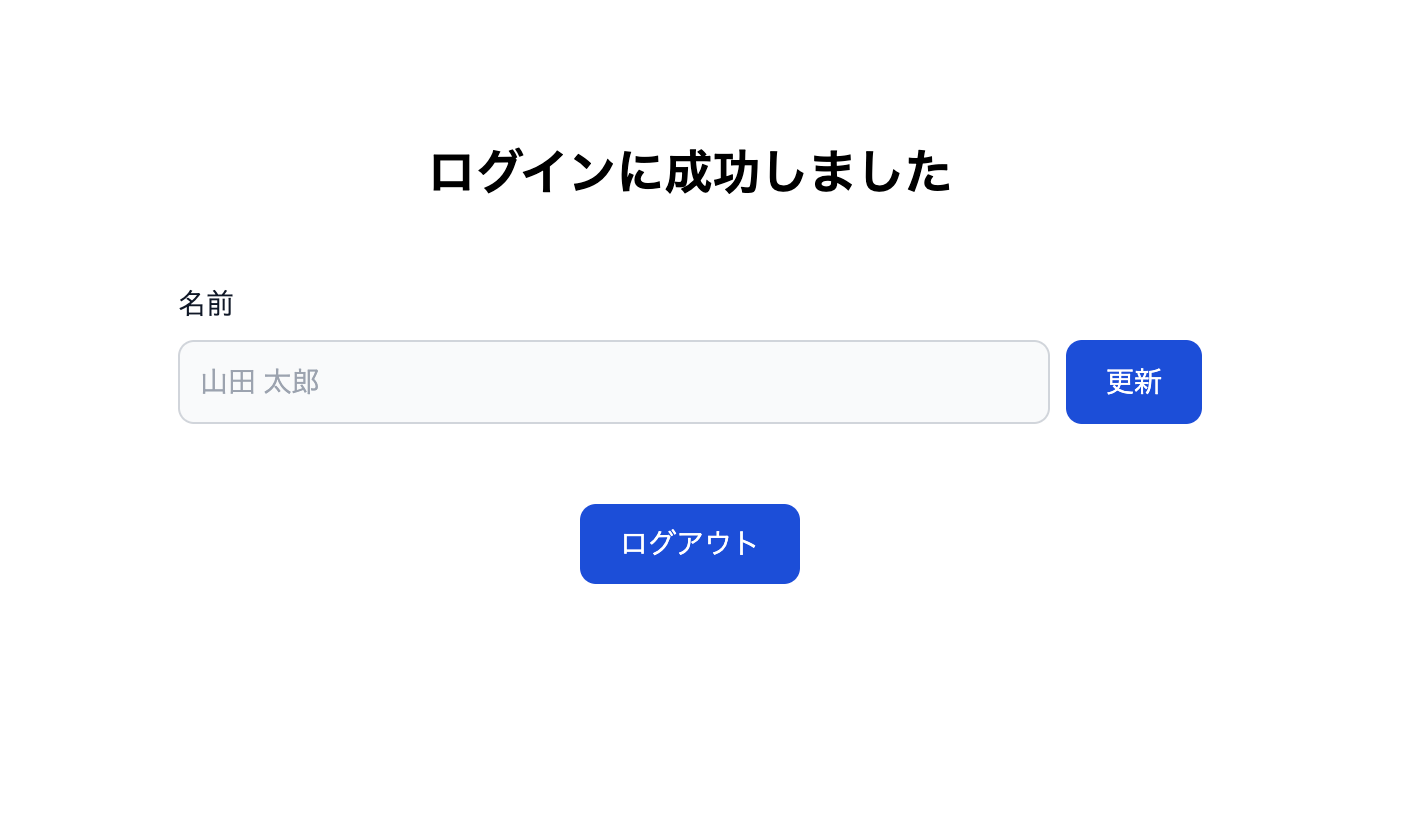Select the name entry box
Screen dimensions: 1426x816
(613, 382)
